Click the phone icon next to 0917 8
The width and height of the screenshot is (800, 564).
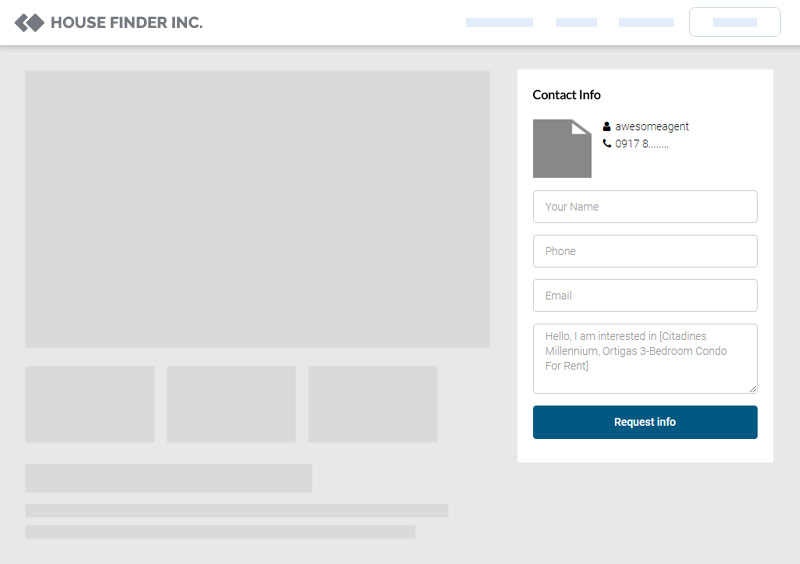607,143
